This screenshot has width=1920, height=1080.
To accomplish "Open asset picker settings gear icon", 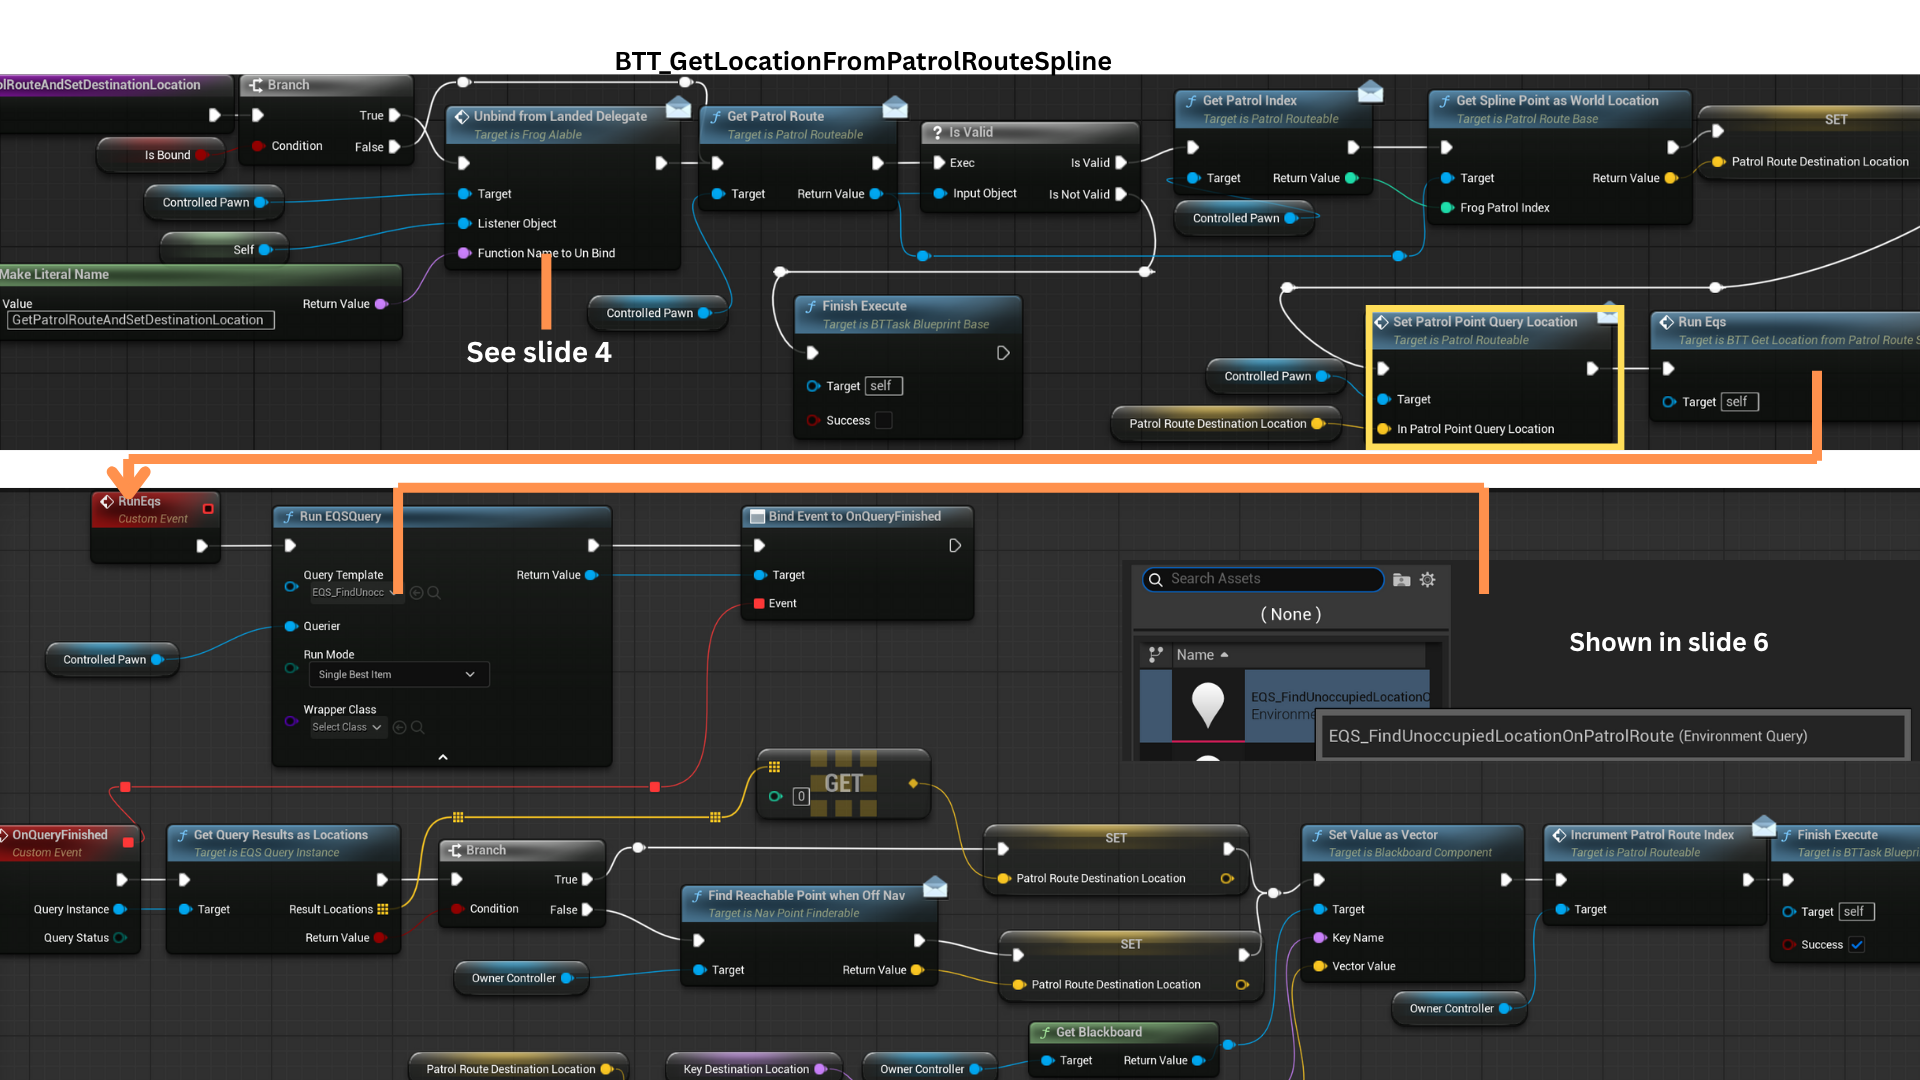I will tap(1428, 580).
